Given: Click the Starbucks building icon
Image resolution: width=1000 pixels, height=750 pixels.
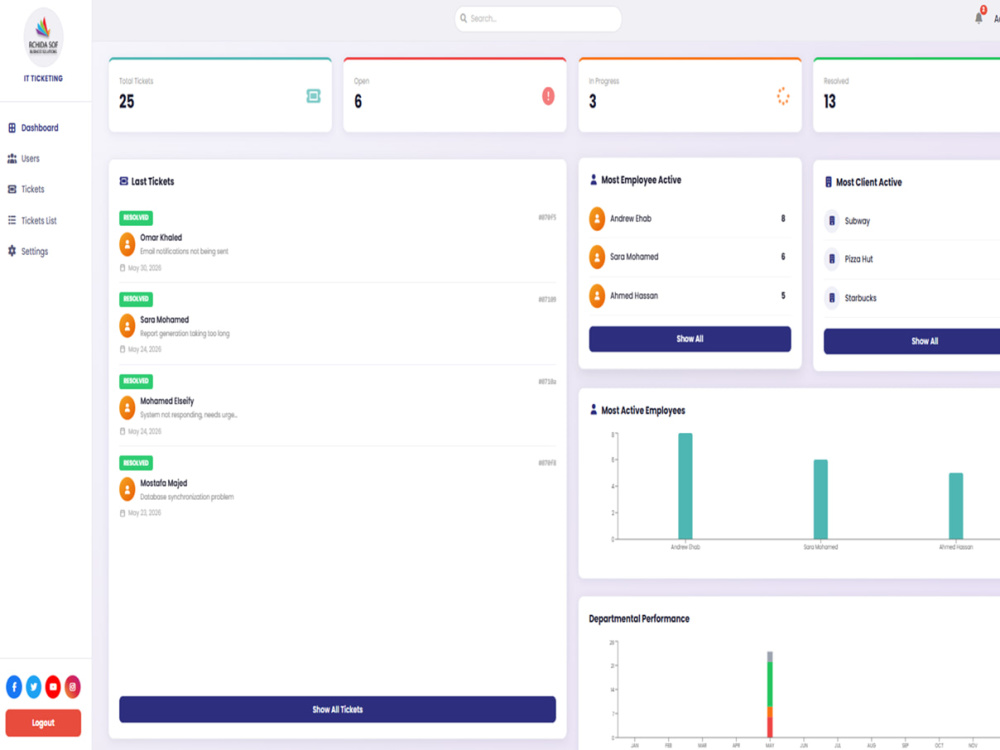Looking at the screenshot, I should 832,298.
